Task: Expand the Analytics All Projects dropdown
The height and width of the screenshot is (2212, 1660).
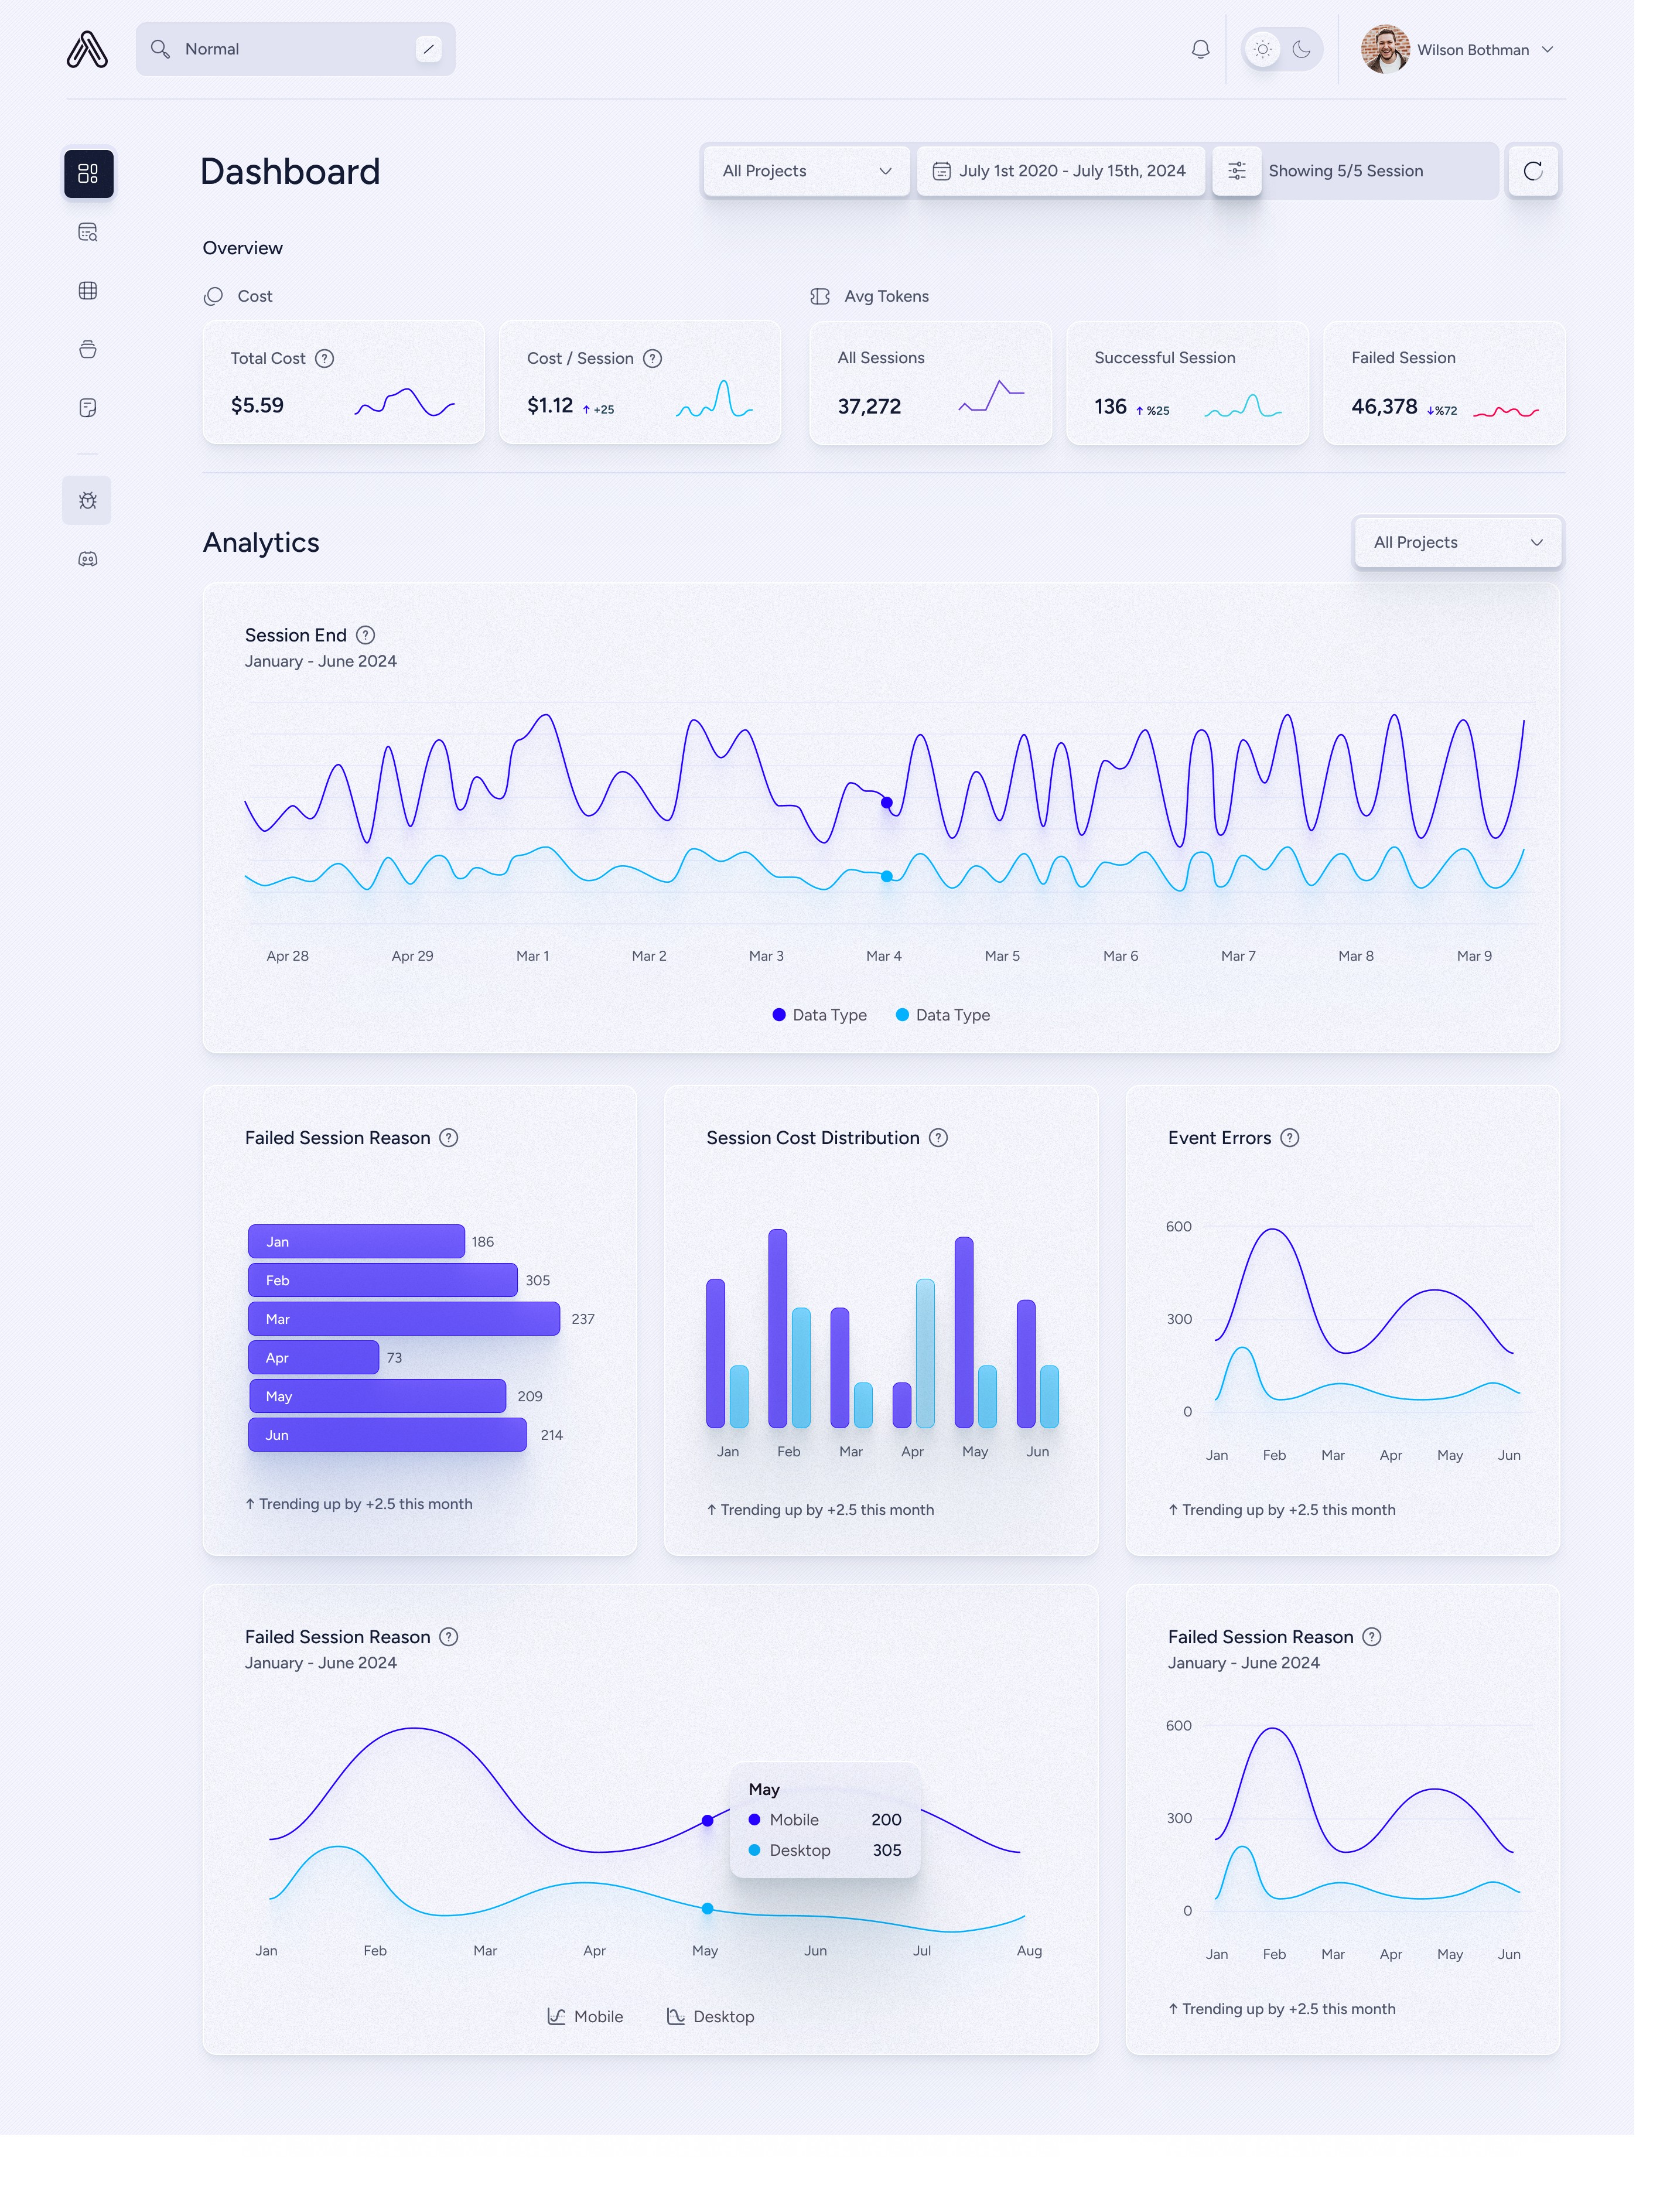Action: click(1457, 542)
